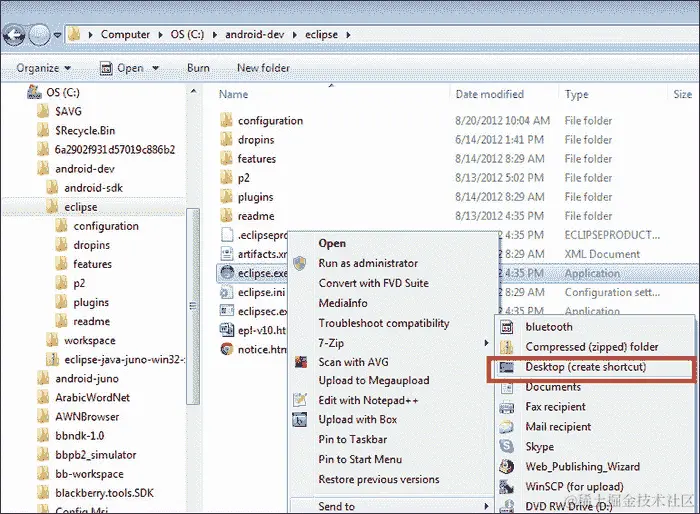Screen dimensions: 700x514
Task: Expand the Open button dropdown arrow
Action: pos(156,68)
